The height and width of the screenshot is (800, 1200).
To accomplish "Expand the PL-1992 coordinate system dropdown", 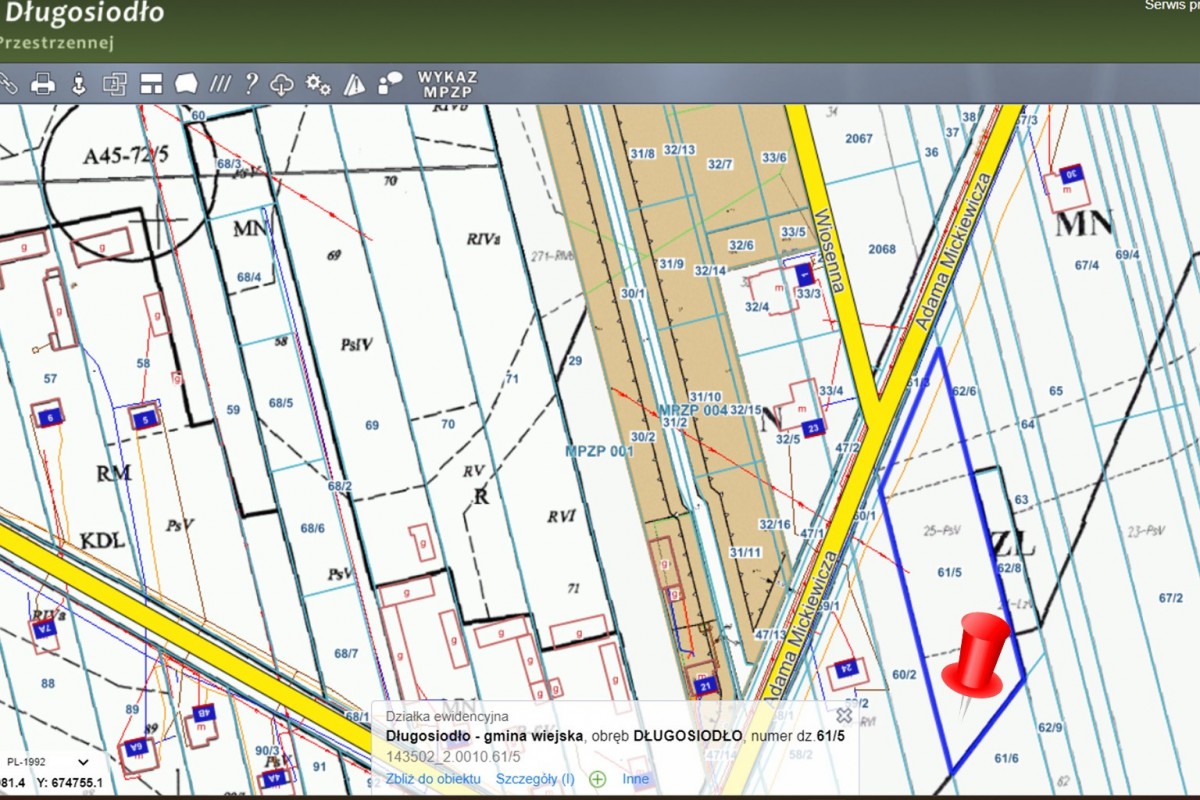I will [83, 762].
